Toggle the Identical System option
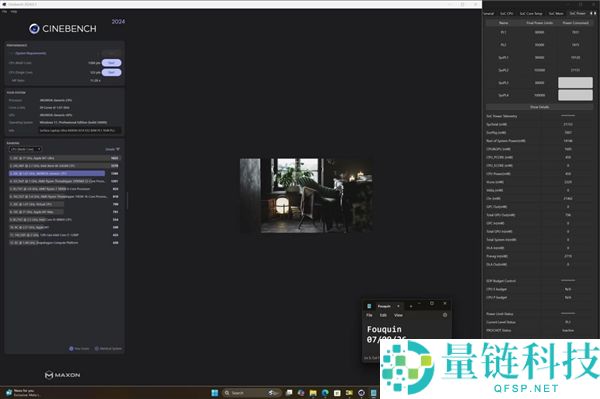Viewport: 600px width, 399px height. (108, 349)
